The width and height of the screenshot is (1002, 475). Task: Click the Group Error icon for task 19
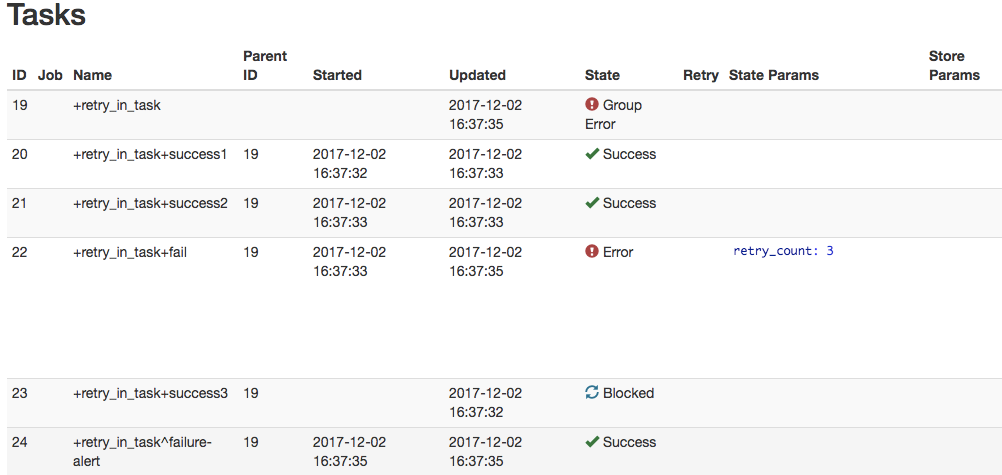(592, 105)
